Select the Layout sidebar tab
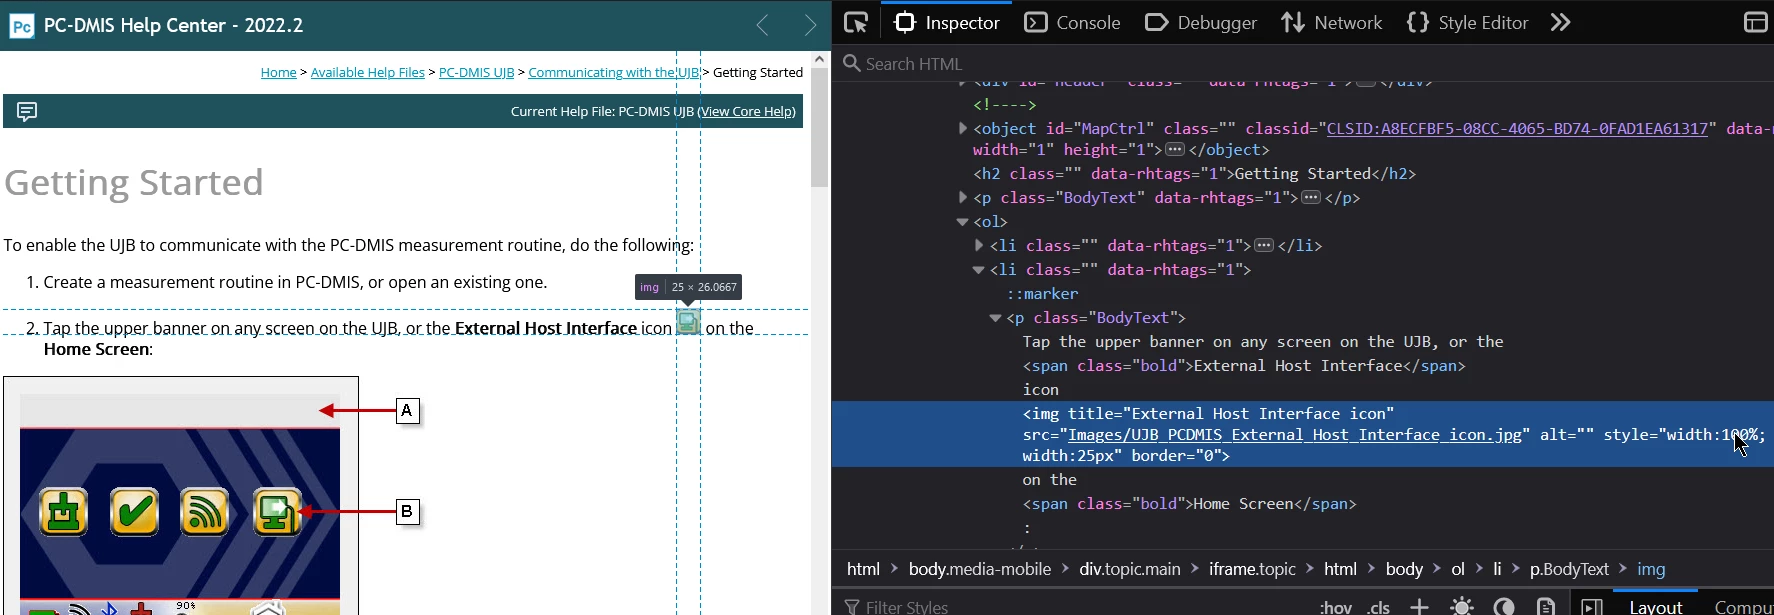 [1656, 606]
